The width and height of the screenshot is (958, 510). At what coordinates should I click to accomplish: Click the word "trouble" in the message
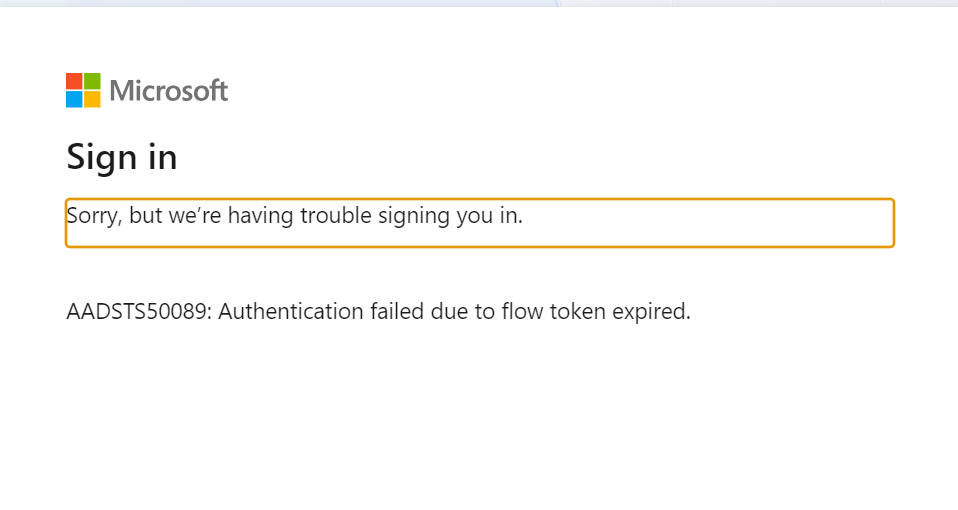point(336,215)
